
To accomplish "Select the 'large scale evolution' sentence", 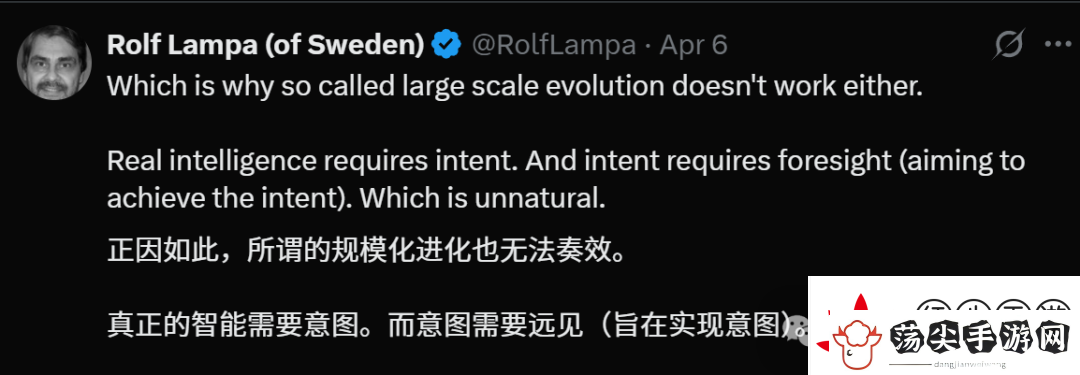I will click(x=515, y=87).
